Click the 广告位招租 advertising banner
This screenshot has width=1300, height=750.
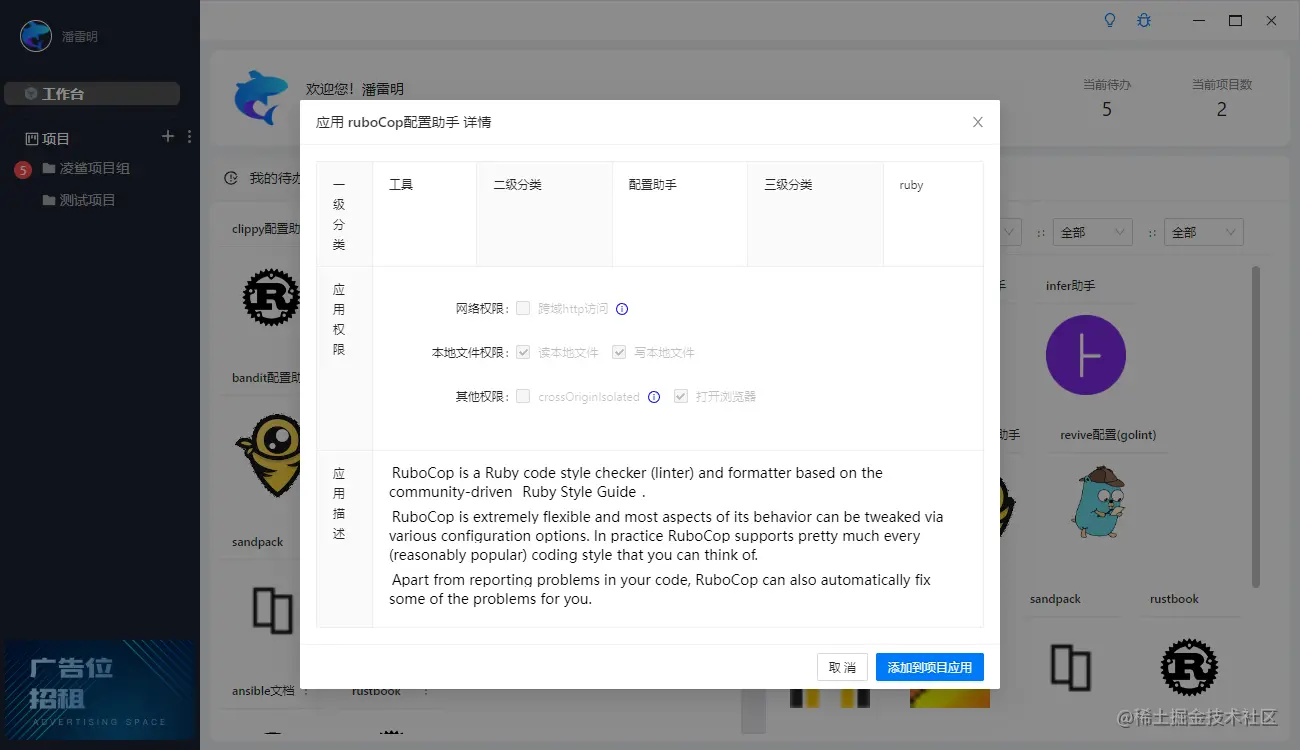[100, 690]
